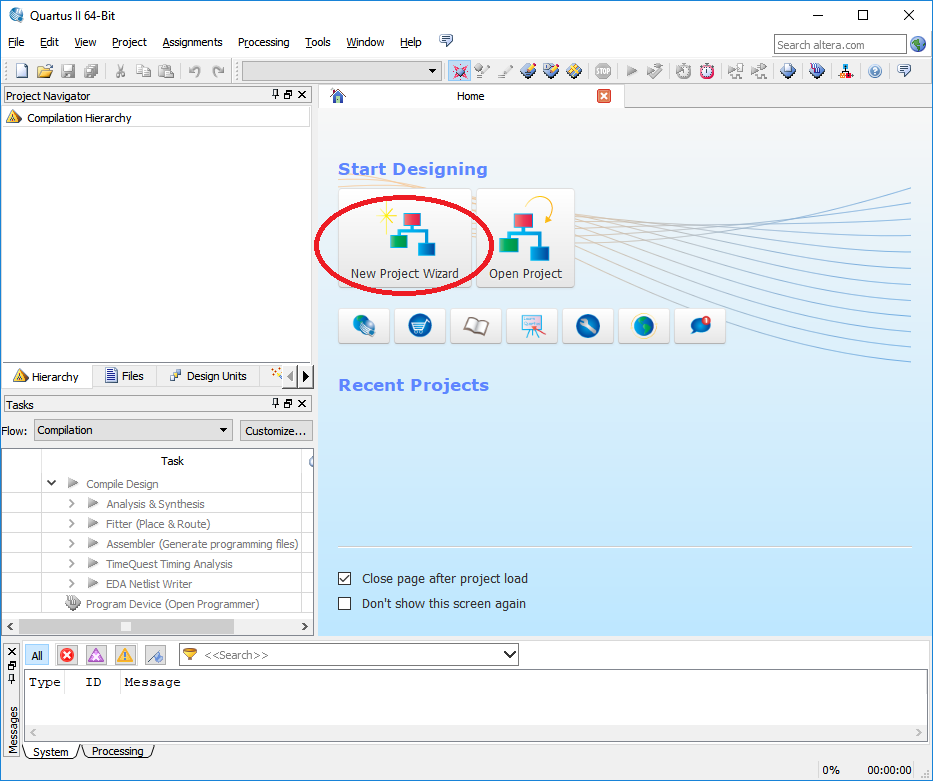Screen dimensions: 933x781
Task: Toggle critical warning messages filter icon
Action: [96, 655]
